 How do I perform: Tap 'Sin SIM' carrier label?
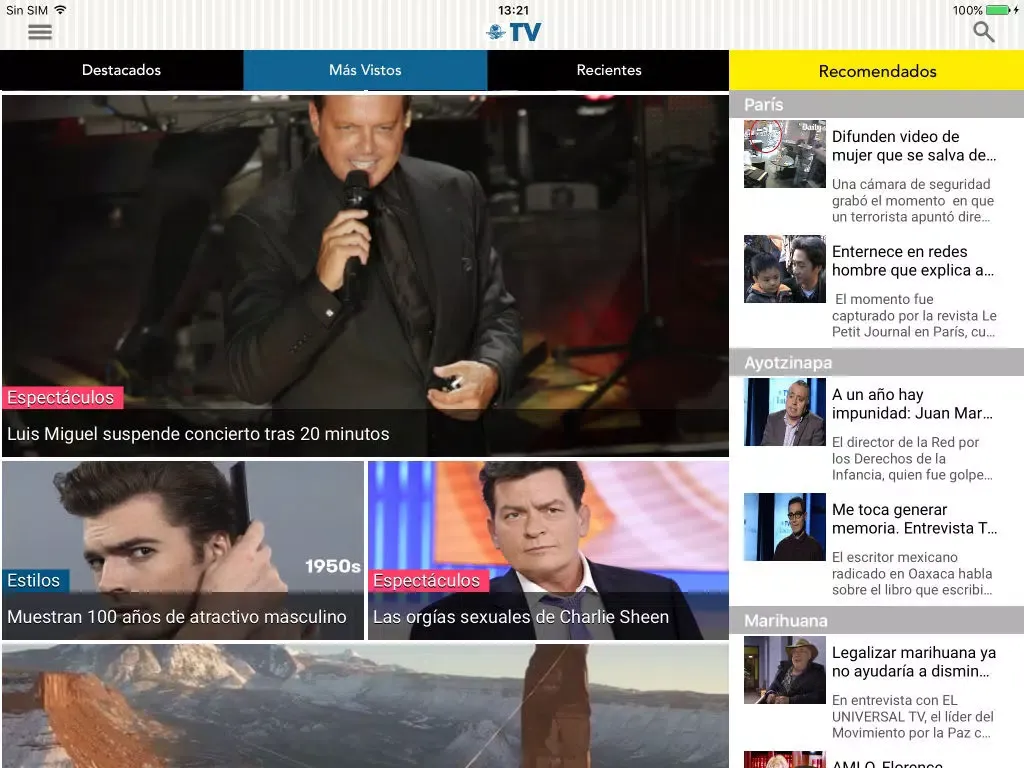pyautogui.click(x=27, y=10)
